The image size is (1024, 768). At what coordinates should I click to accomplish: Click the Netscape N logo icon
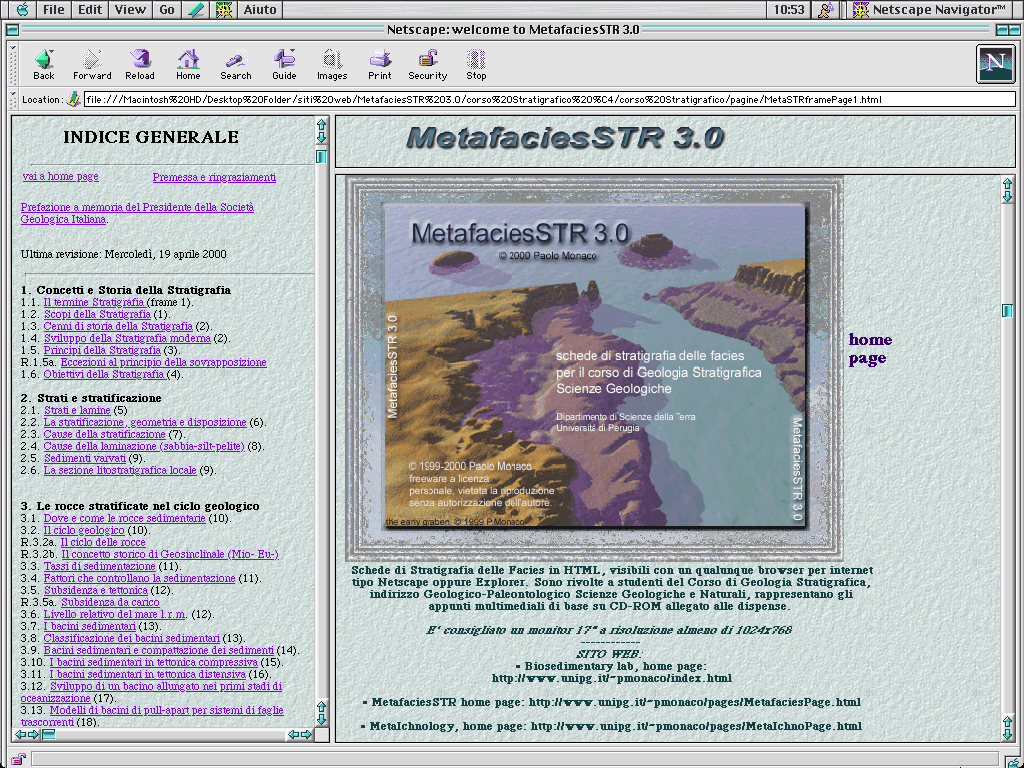click(995, 64)
